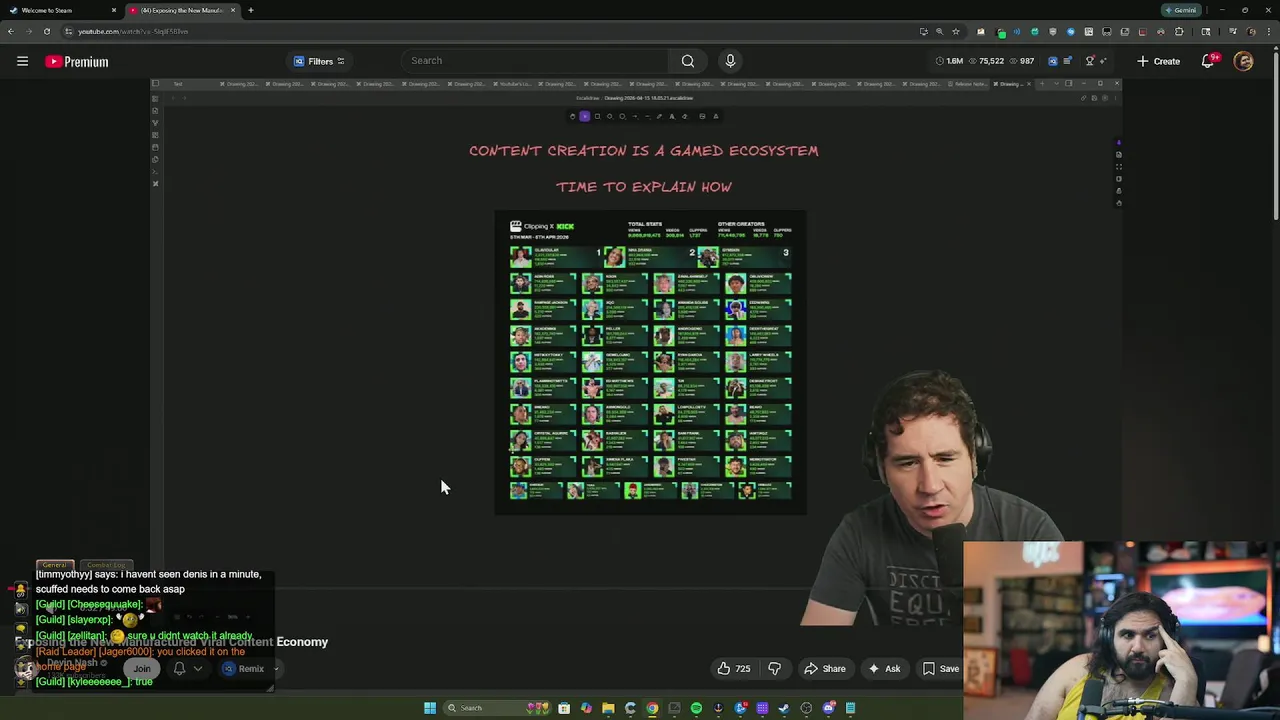1280x720 pixels.
Task: Go to YouTube Premium home logo
Action: [77, 62]
